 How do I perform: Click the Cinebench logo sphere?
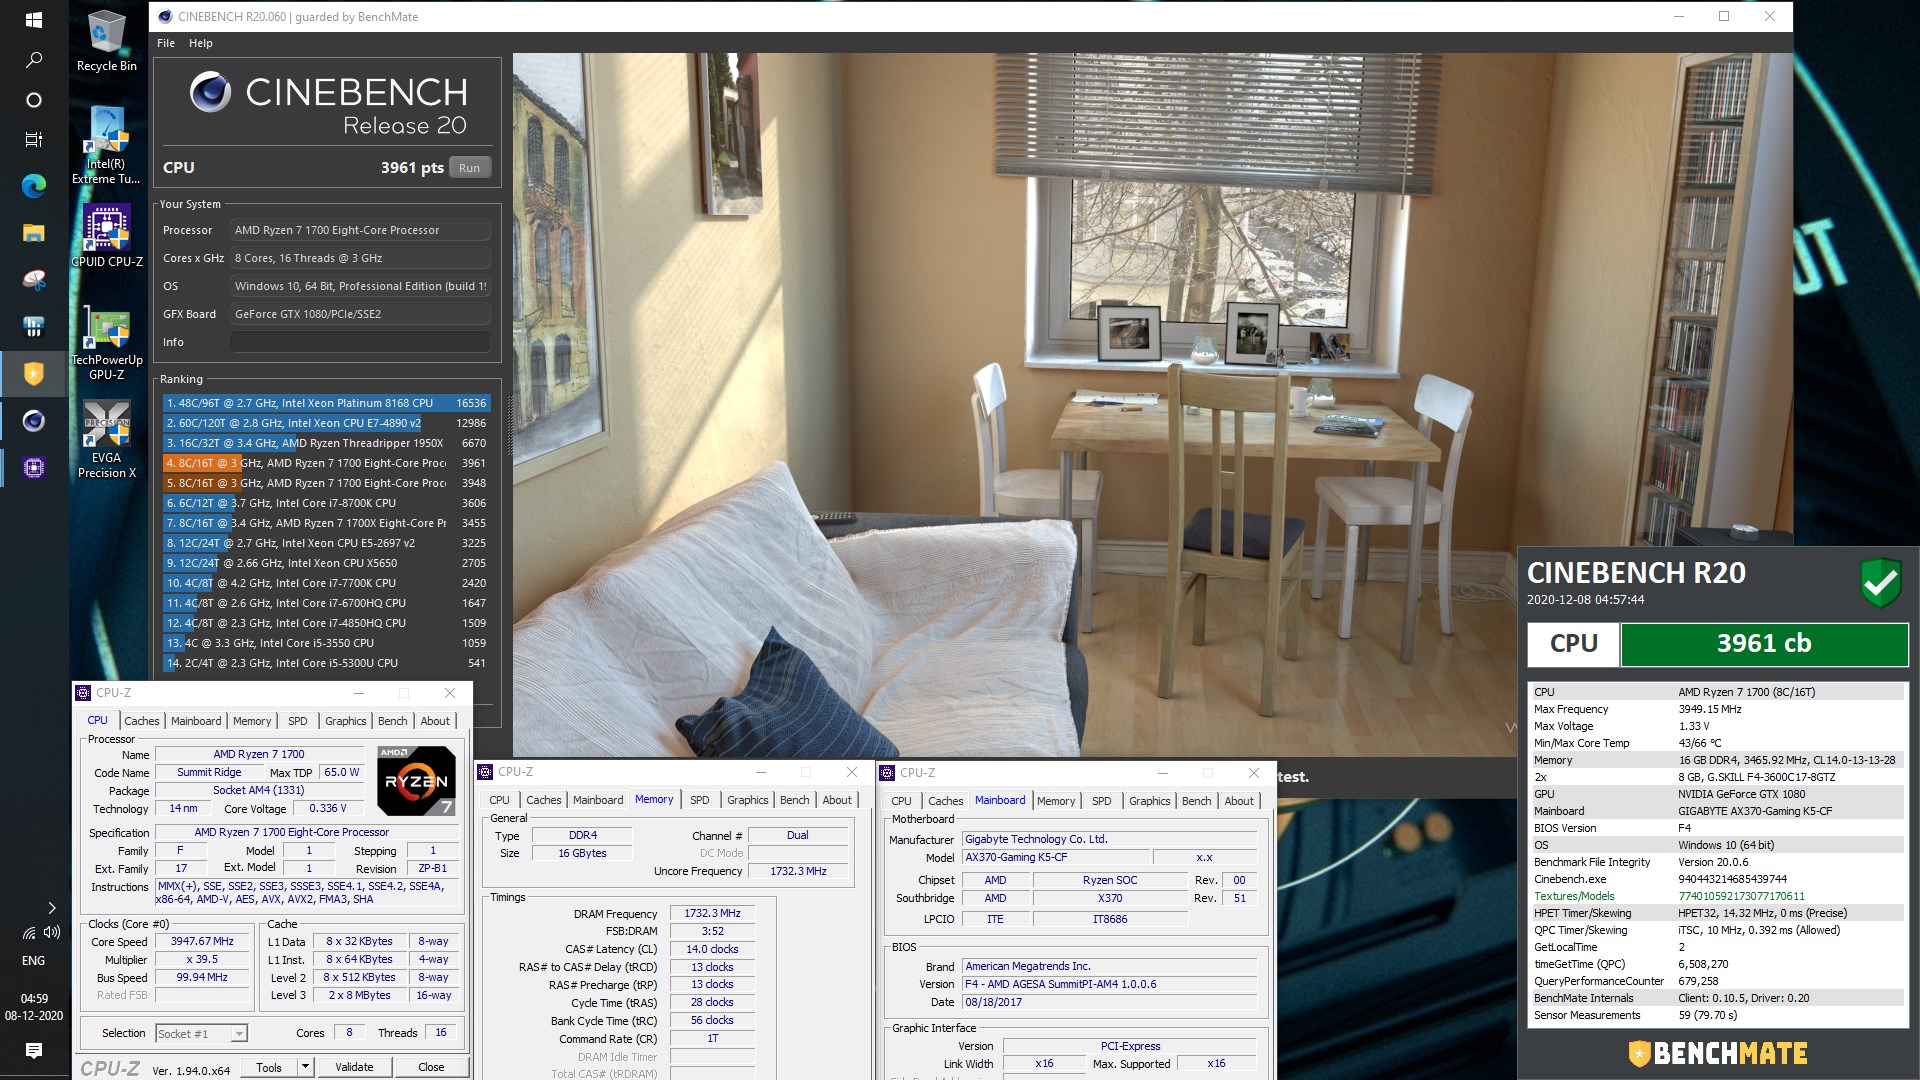210,92
